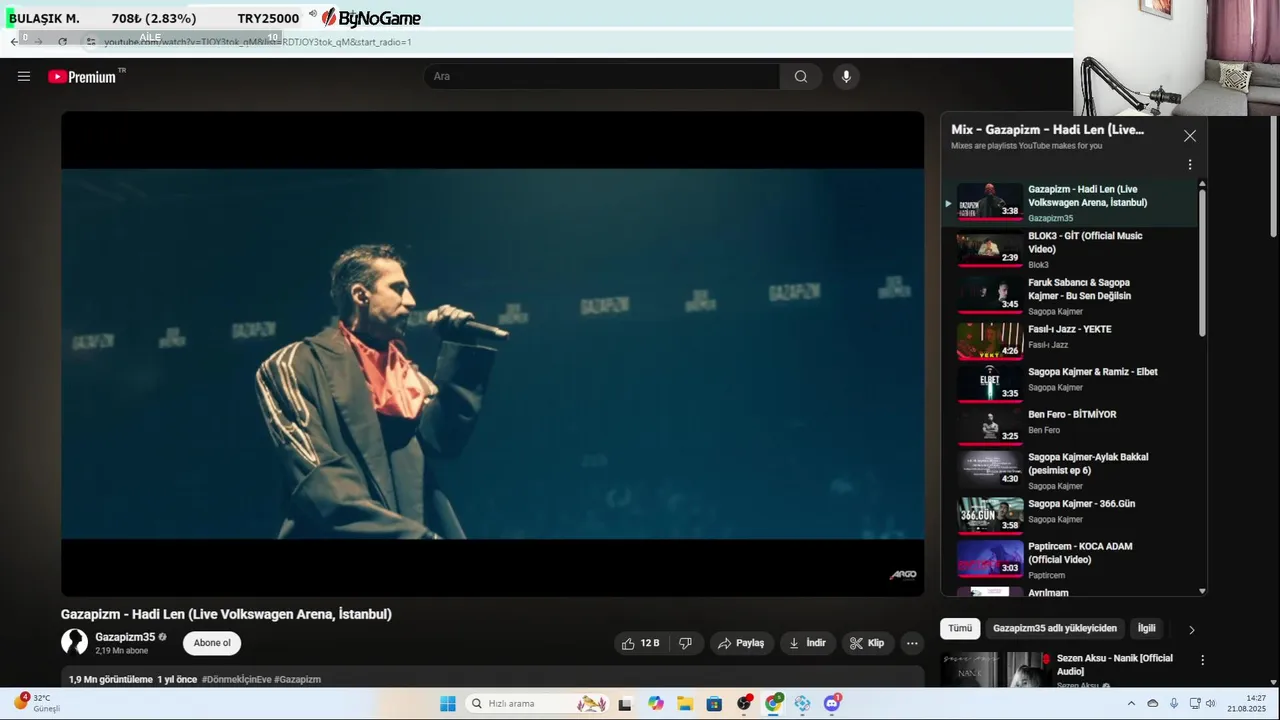The width and height of the screenshot is (1280, 720).
Task: Click playlist panel scroll-up arrow
Action: click(1202, 184)
